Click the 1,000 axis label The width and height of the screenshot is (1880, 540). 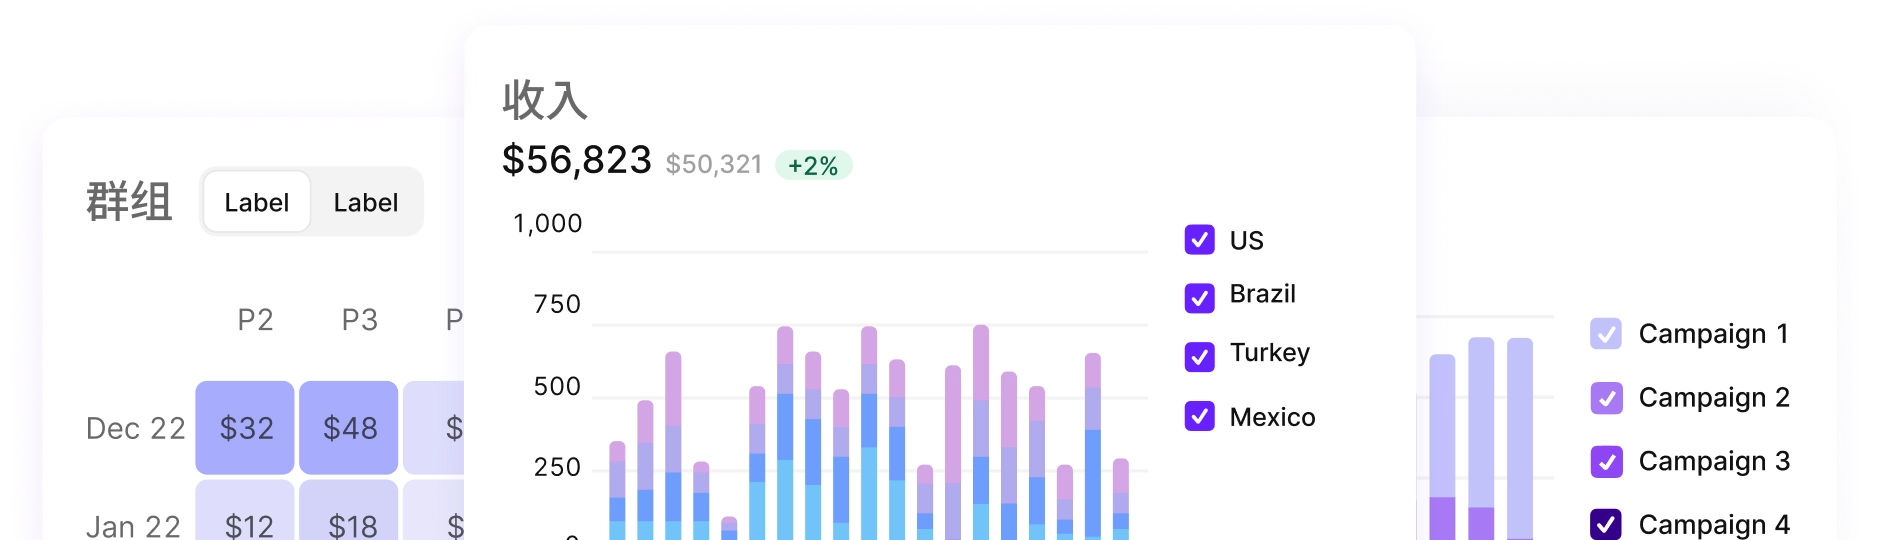(x=548, y=224)
